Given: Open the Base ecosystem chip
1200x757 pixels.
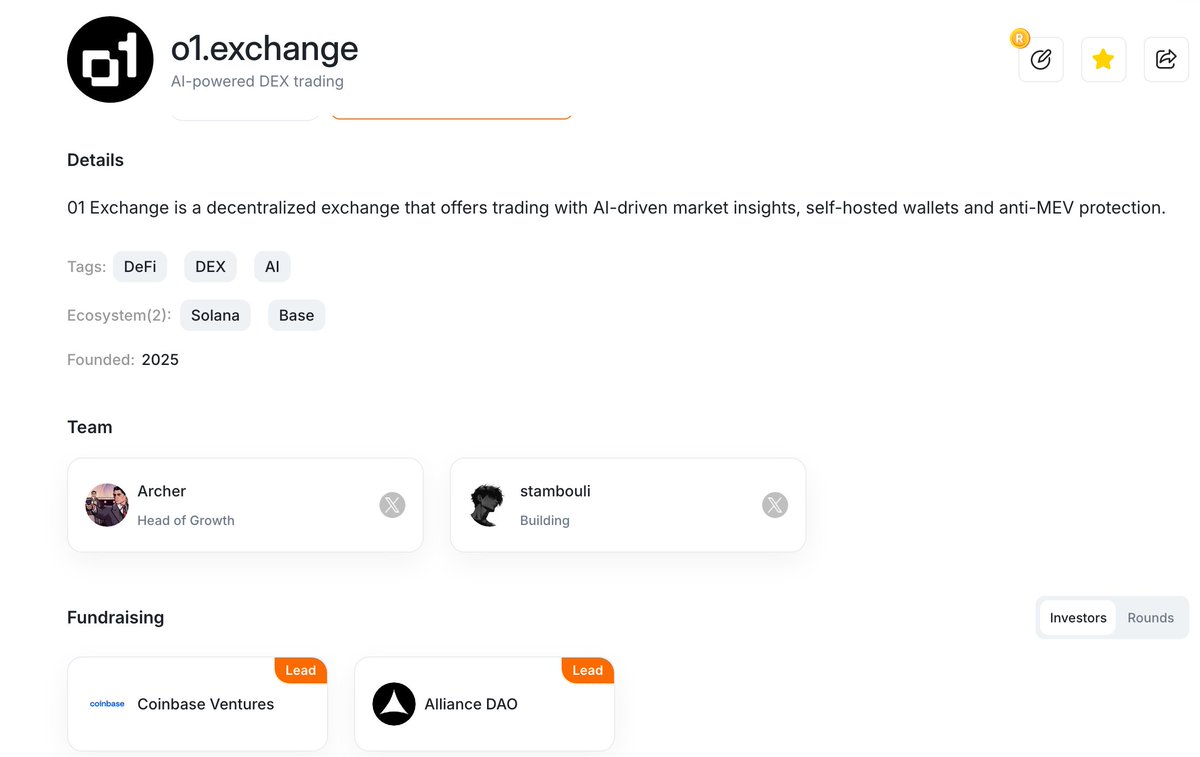Looking at the screenshot, I should (x=296, y=315).
